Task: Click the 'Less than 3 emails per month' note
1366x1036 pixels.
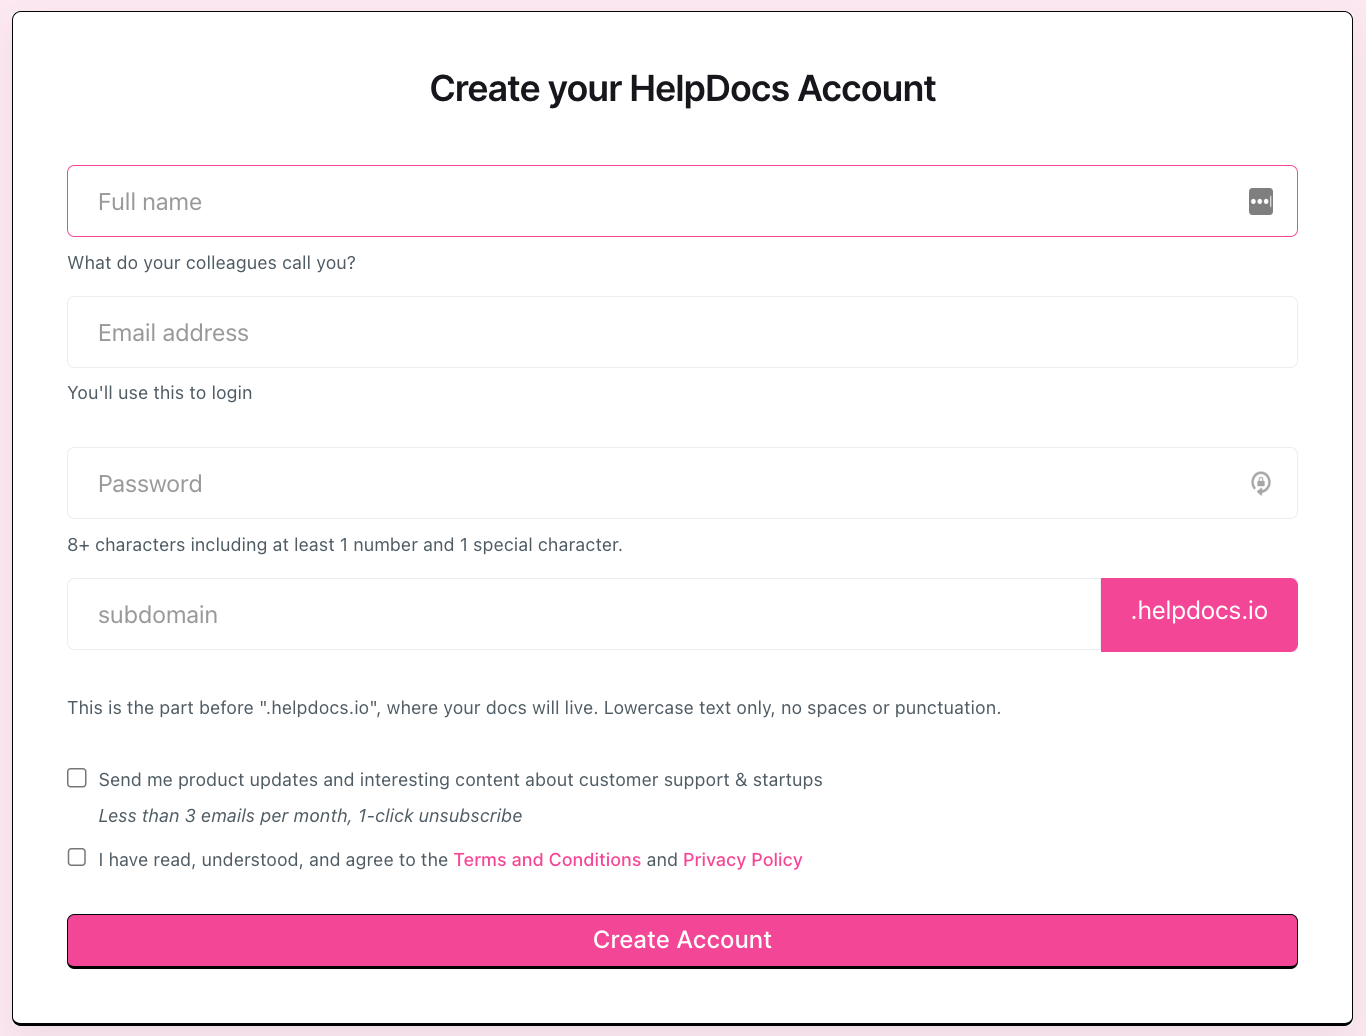Action: pyautogui.click(x=310, y=816)
